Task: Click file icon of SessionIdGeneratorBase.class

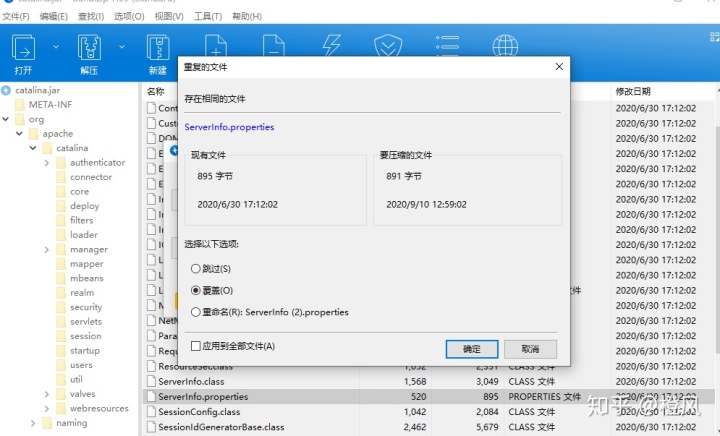Action: point(152,427)
